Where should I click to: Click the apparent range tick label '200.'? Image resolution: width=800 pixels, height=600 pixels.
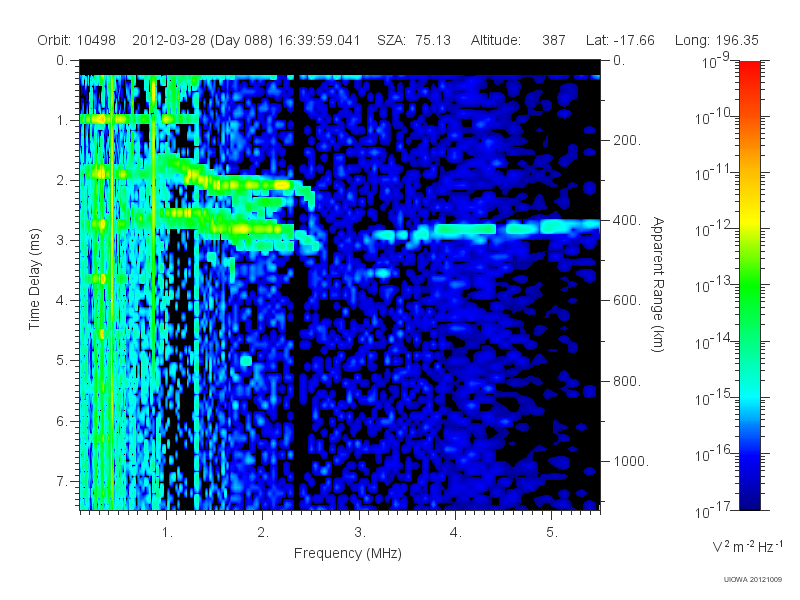click(x=627, y=140)
